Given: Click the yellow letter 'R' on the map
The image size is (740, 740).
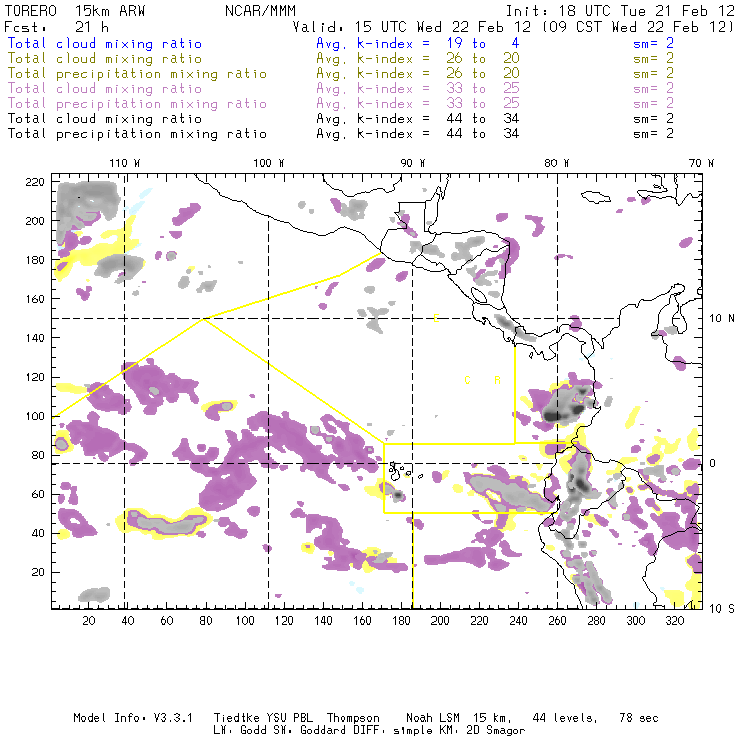Looking at the screenshot, I should coord(497,380).
